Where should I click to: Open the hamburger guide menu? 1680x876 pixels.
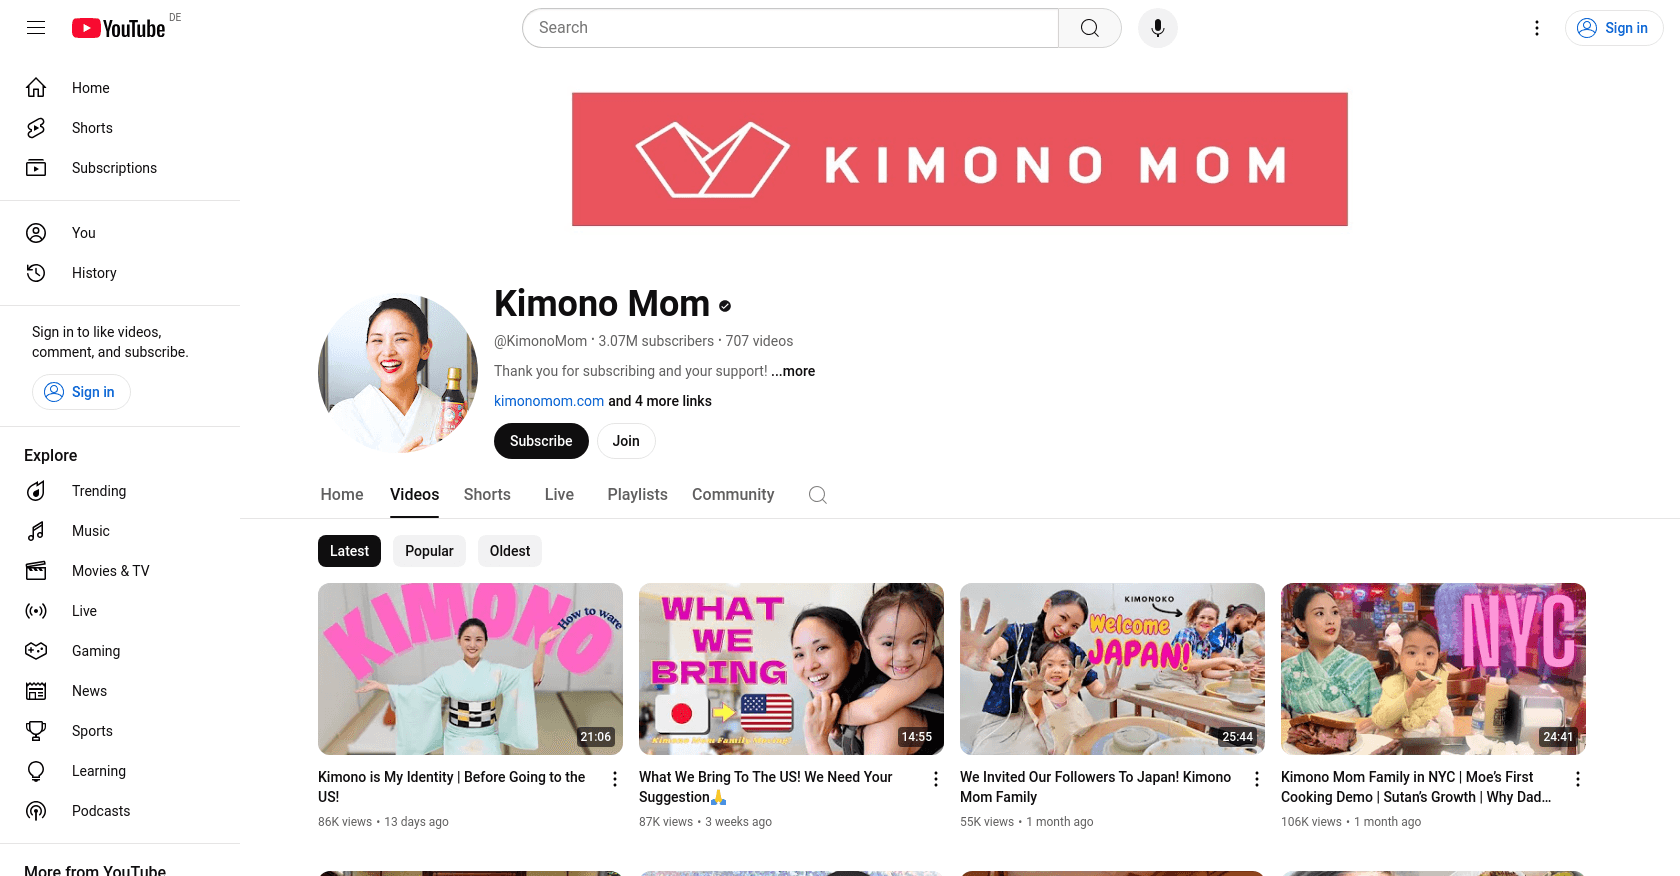(36, 28)
